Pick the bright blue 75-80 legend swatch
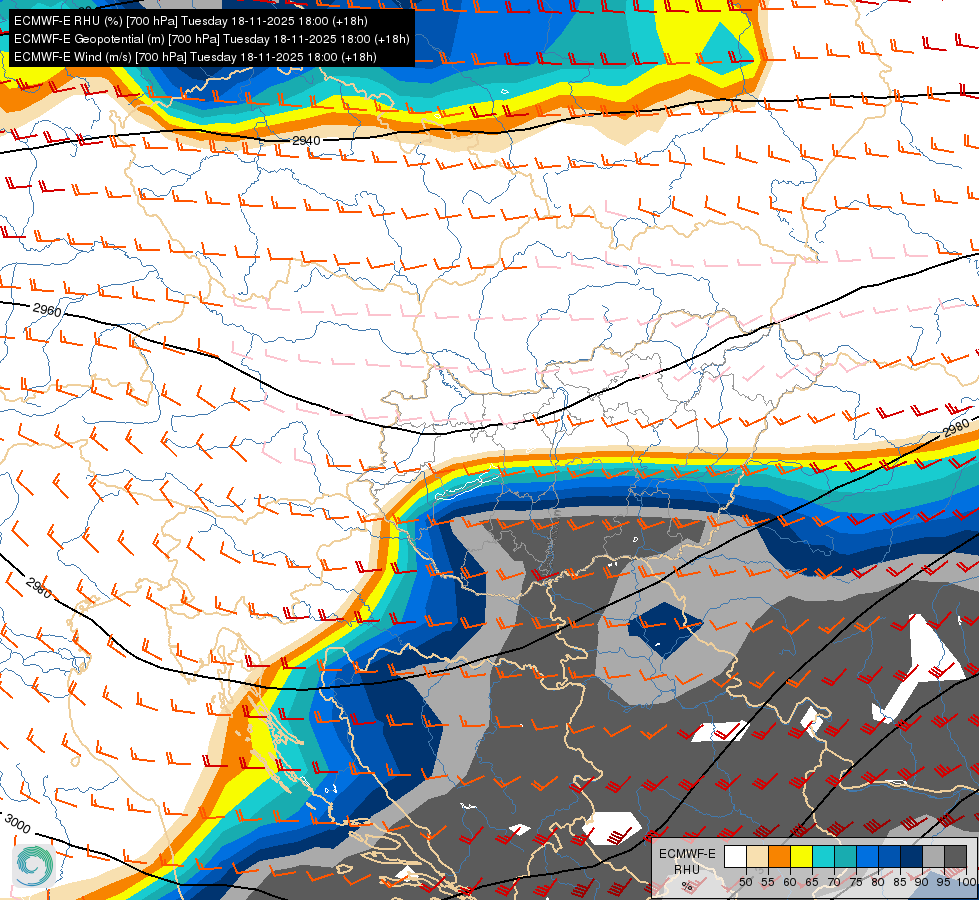The height and width of the screenshot is (900, 979). coord(867,856)
